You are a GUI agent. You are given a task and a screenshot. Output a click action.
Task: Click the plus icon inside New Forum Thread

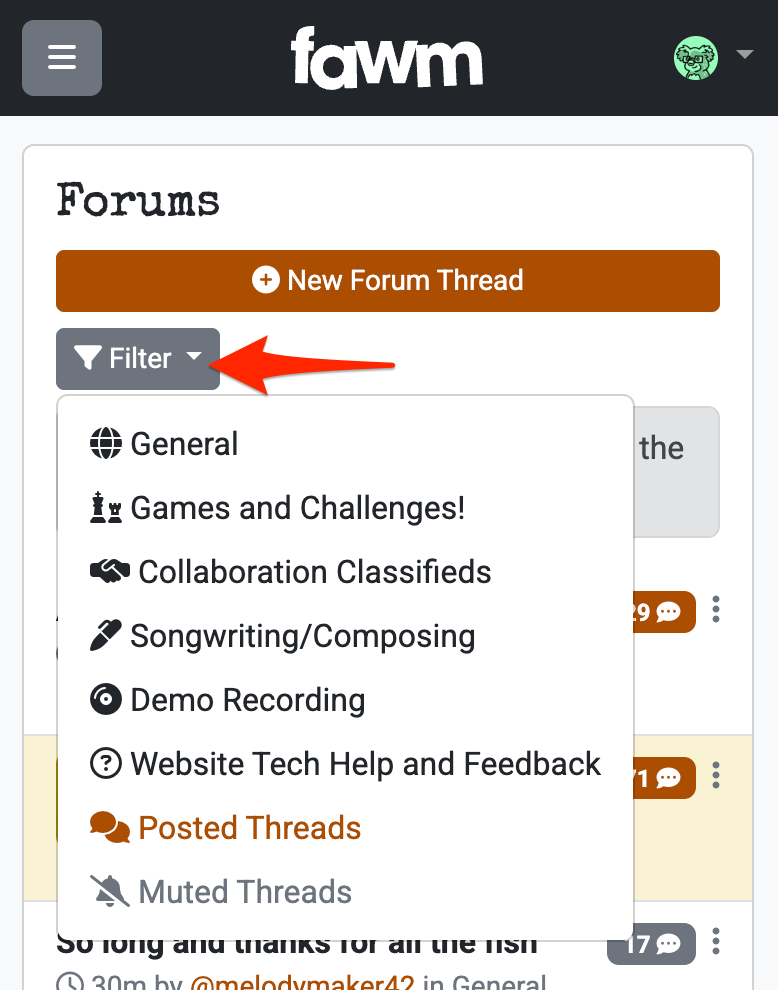265,281
